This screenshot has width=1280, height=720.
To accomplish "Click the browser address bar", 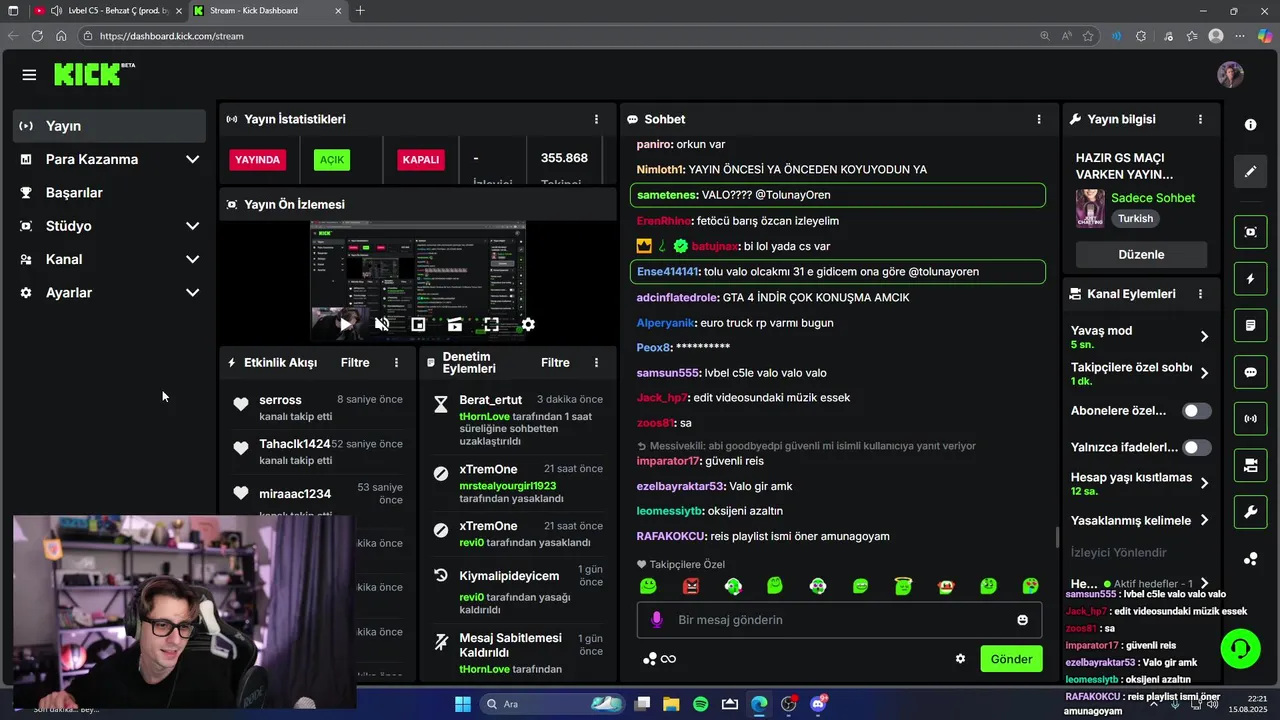I will pyautogui.click(x=560, y=36).
